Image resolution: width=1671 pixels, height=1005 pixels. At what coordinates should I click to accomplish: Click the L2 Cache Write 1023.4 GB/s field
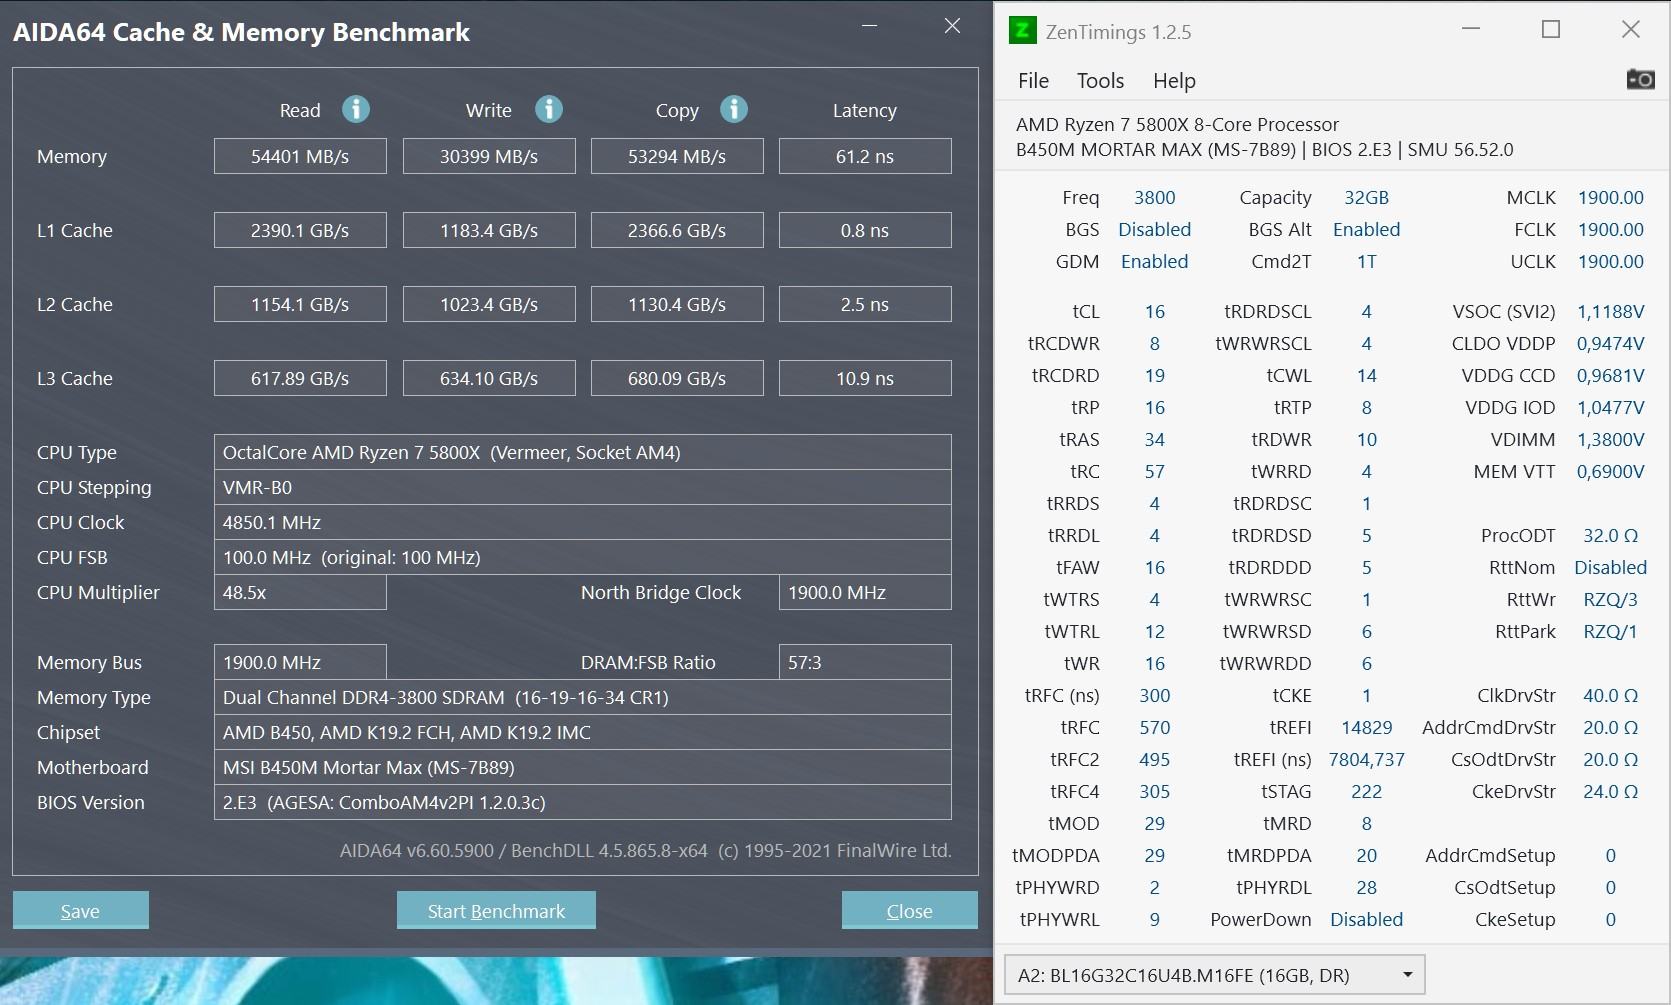pos(489,304)
